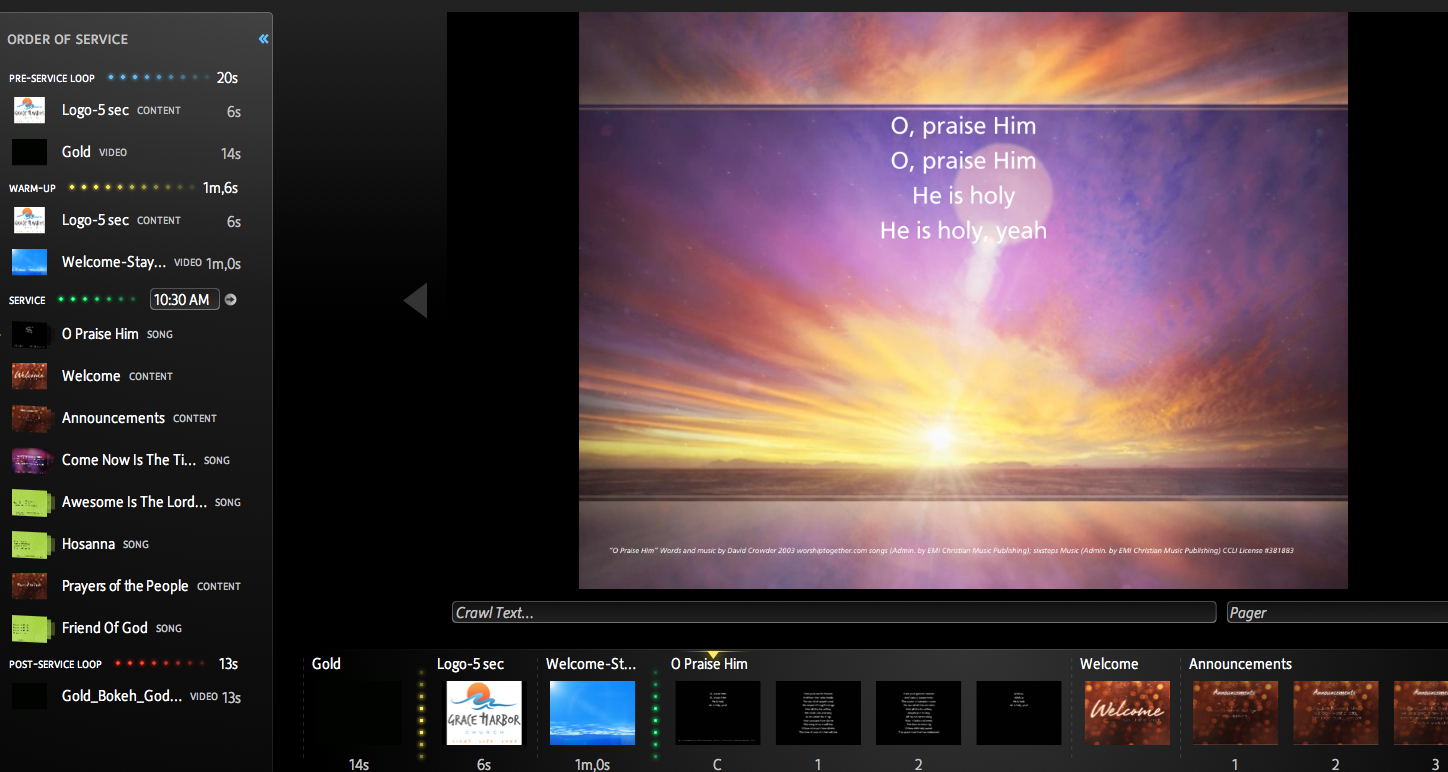Select Gold_Bokeh_God... post-service video
Image resolution: width=1448 pixels, height=772 pixels.
click(x=127, y=696)
